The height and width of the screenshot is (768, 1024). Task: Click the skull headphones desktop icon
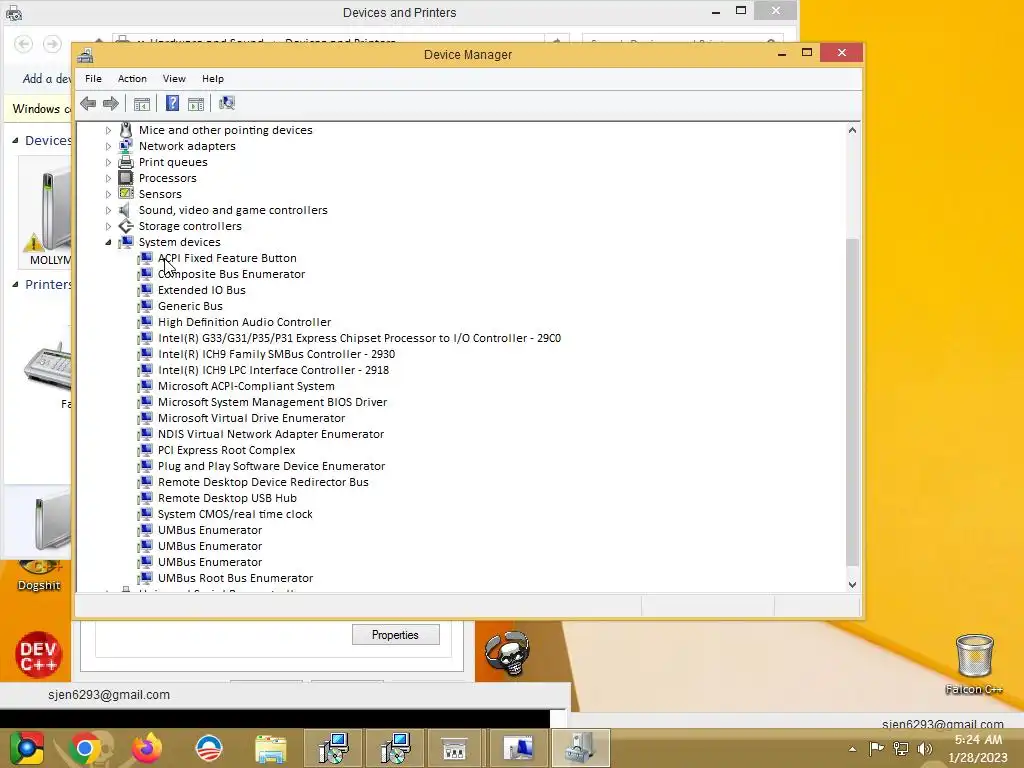[x=507, y=652]
